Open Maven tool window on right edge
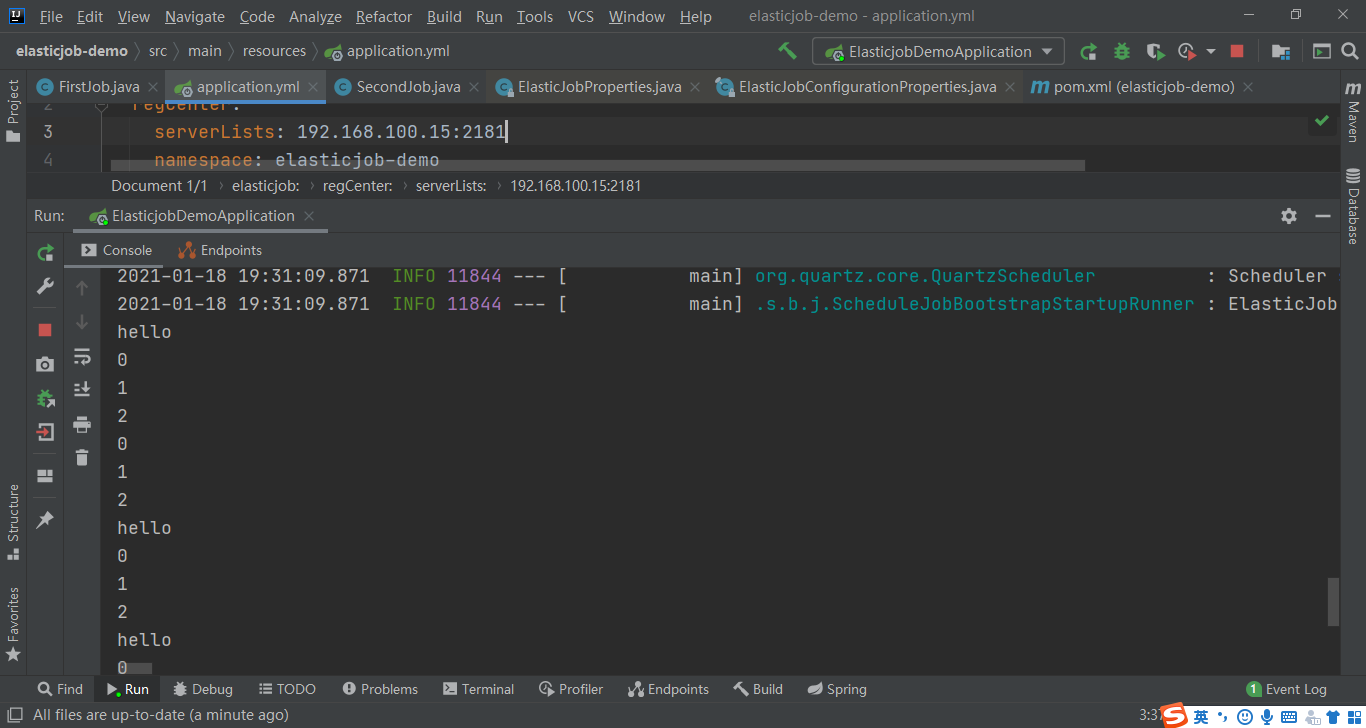This screenshot has height=728, width=1366. (1353, 112)
